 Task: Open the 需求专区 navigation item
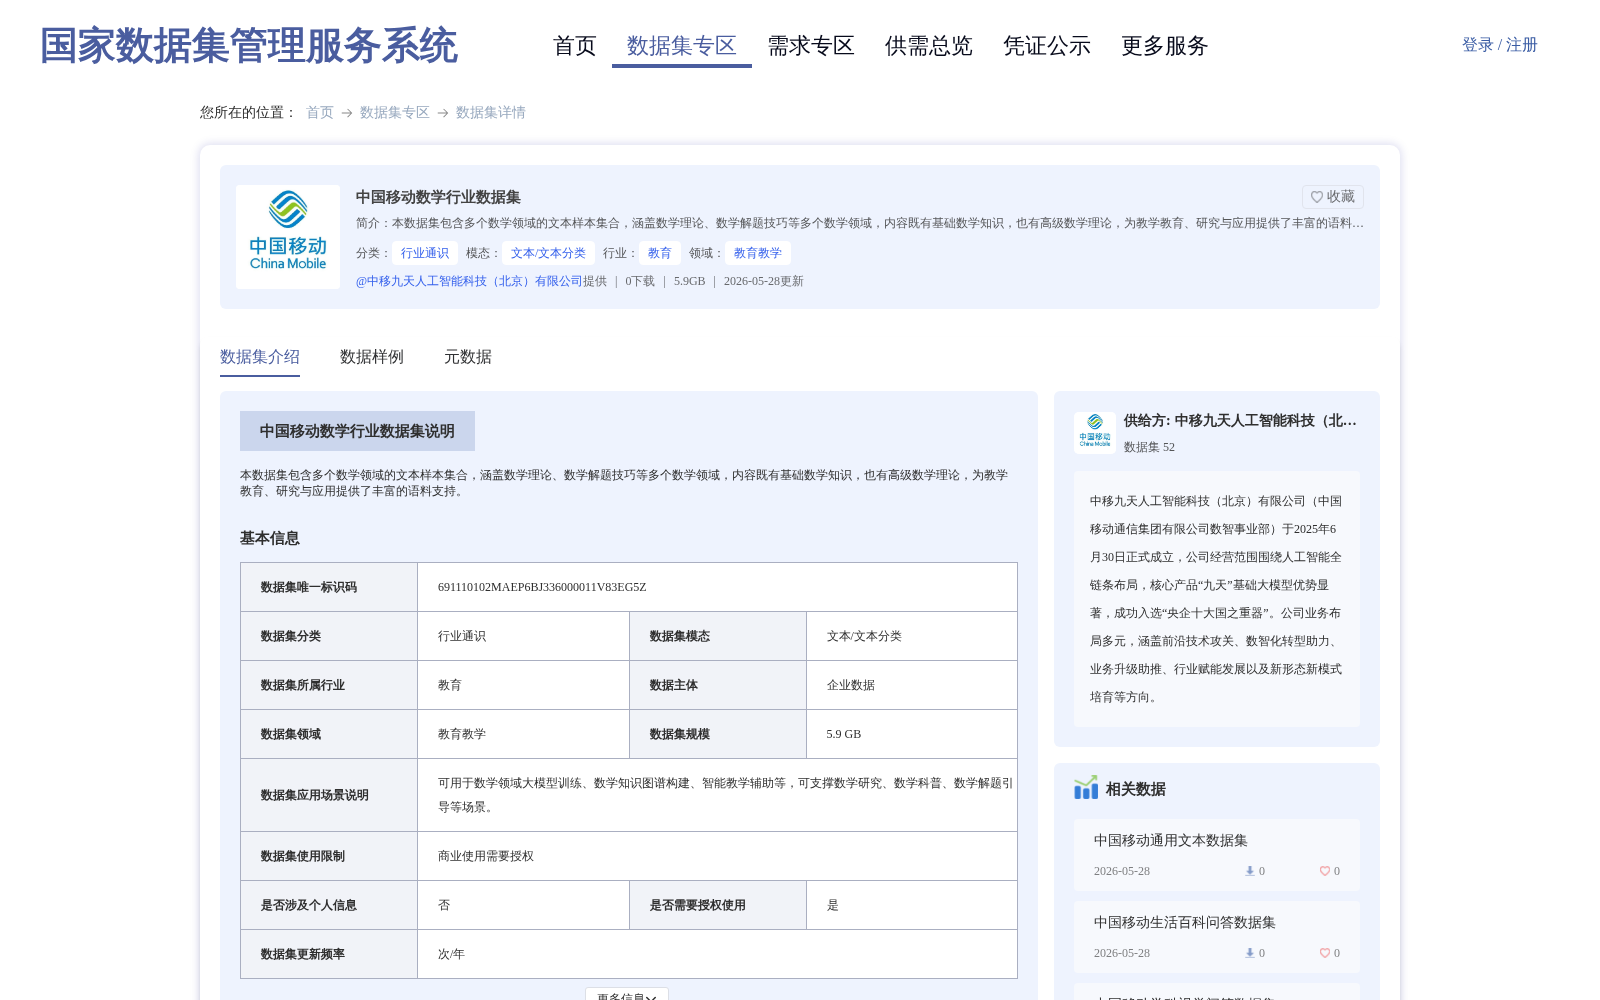click(x=811, y=46)
